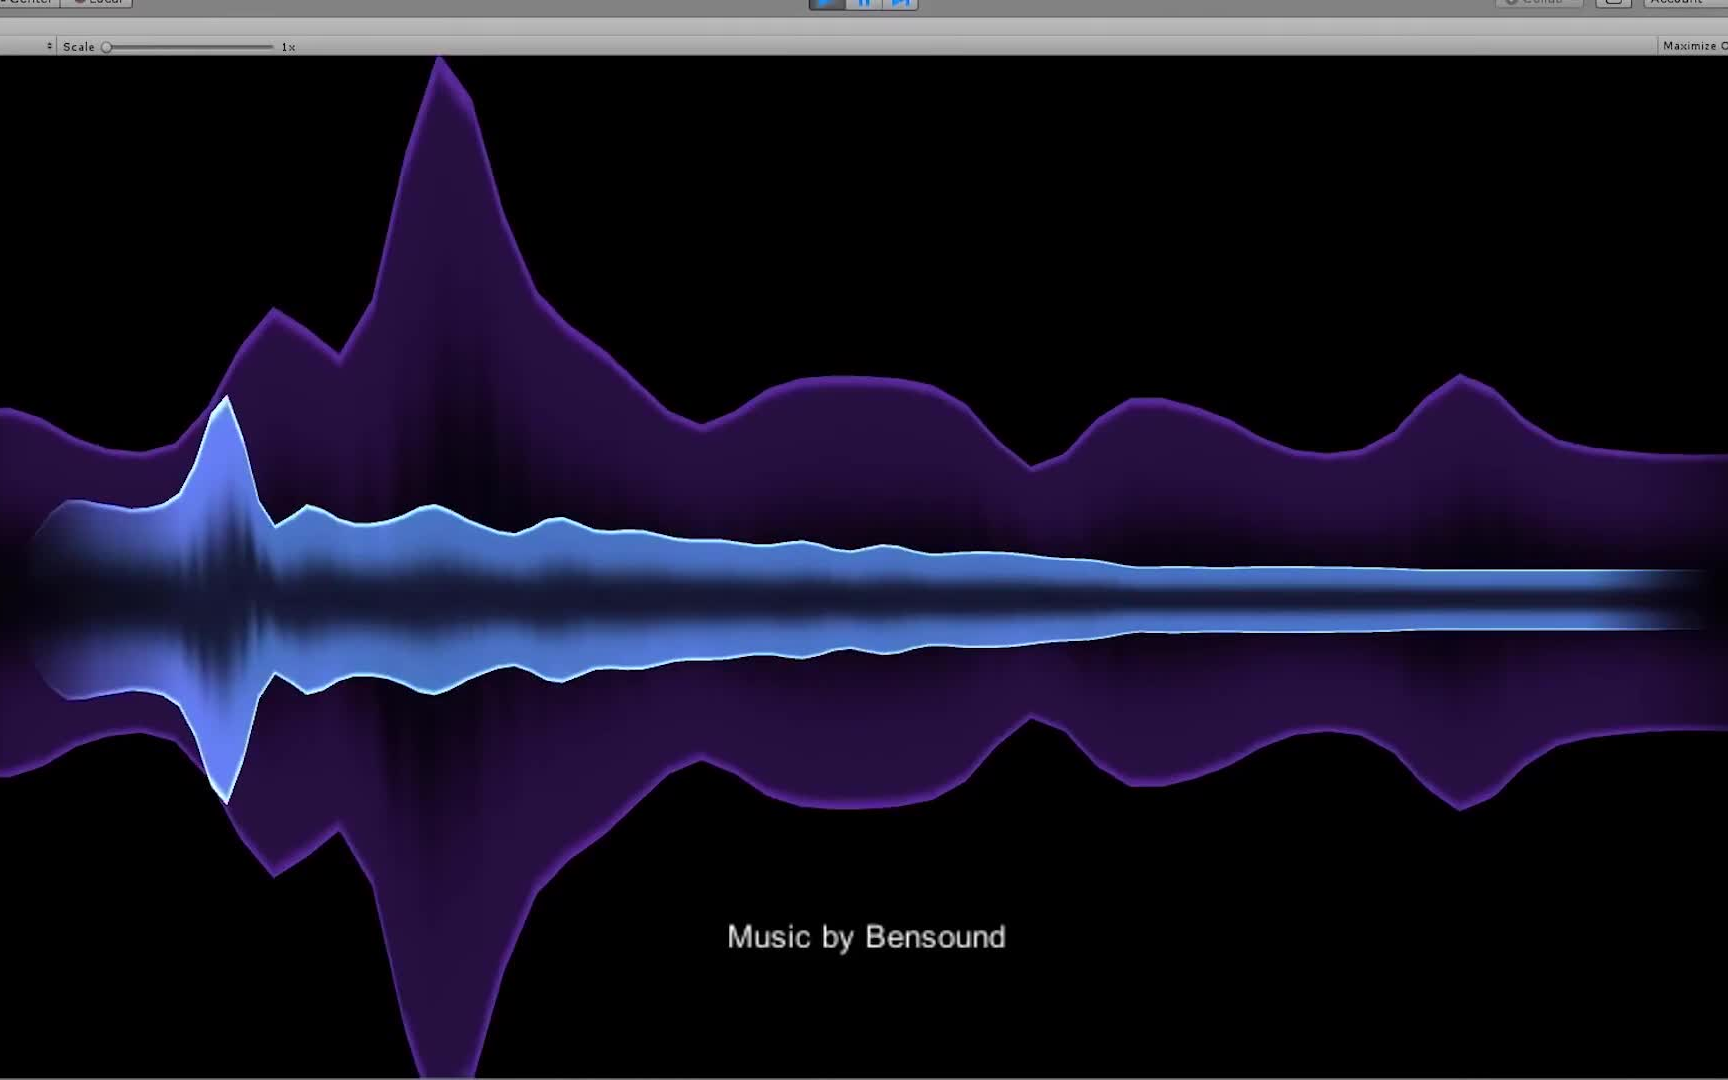The width and height of the screenshot is (1728, 1080).
Task: Toggle the Pause button off
Action: tap(866, 4)
